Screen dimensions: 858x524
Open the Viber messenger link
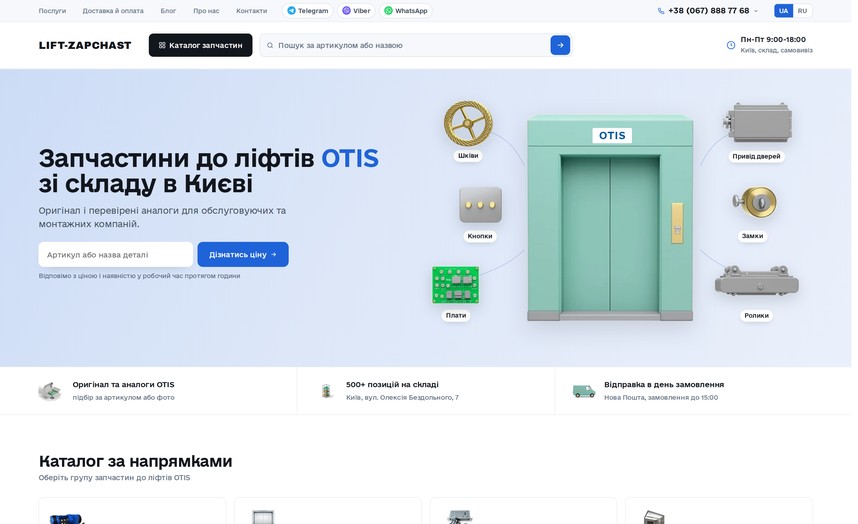pyautogui.click(x=356, y=11)
